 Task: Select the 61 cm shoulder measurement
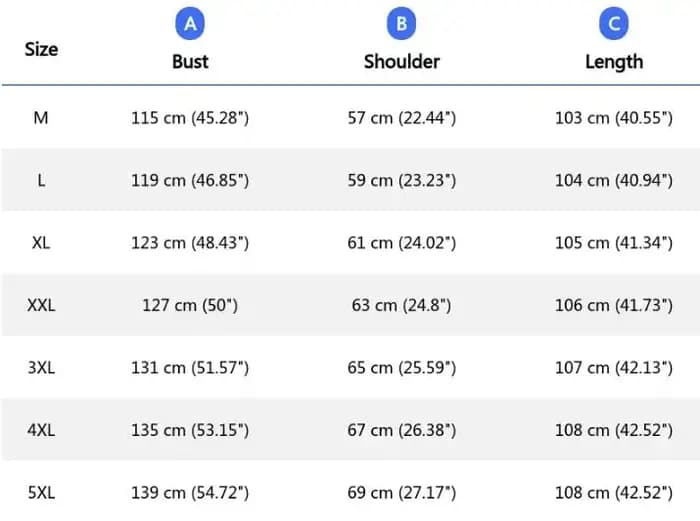click(x=401, y=243)
